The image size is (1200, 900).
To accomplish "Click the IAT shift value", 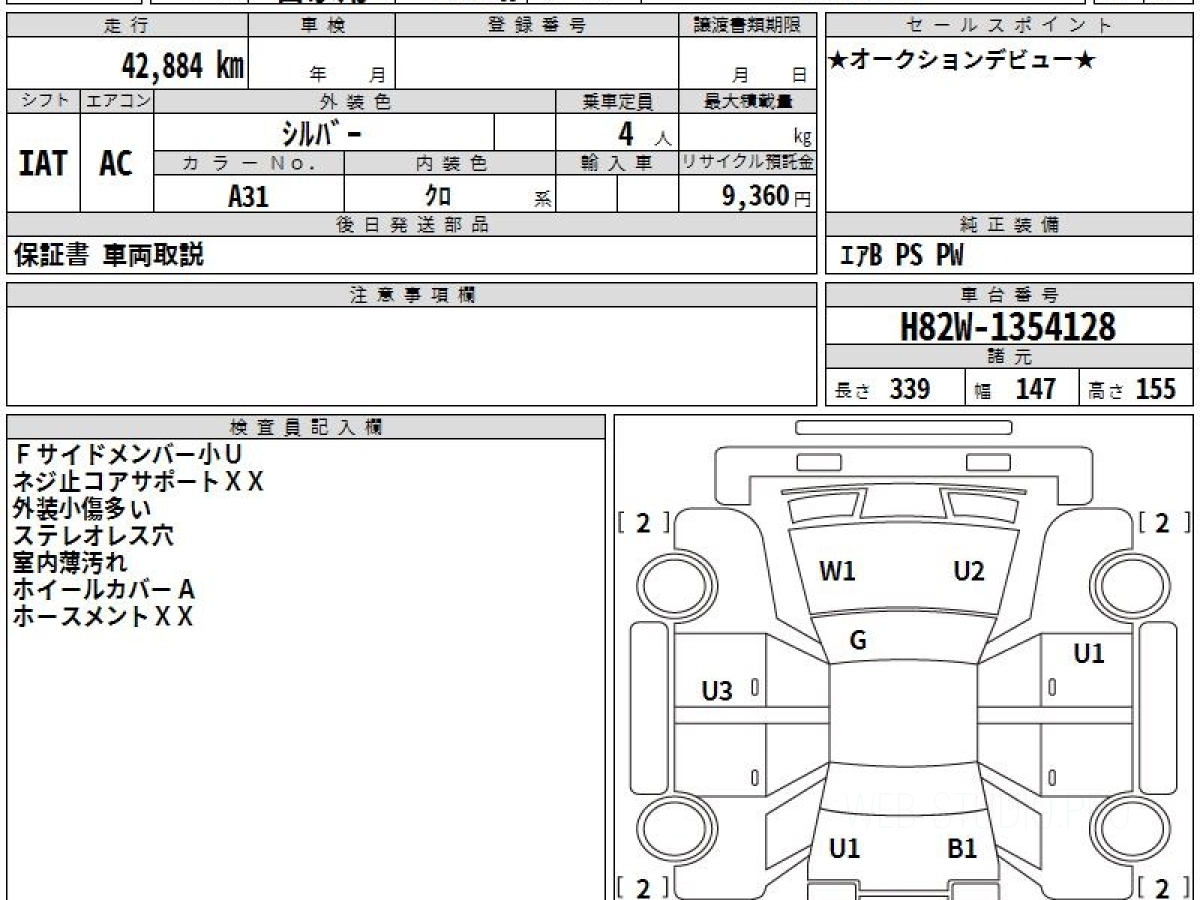I will click(x=43, y=163).
